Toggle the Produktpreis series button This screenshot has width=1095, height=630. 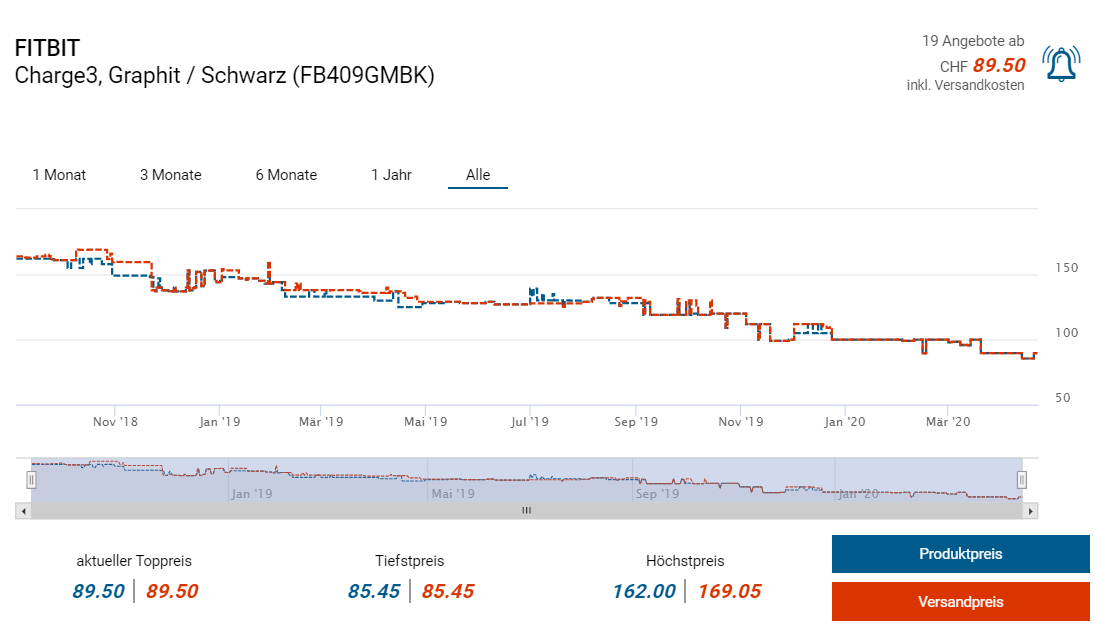tap(960, 554)
